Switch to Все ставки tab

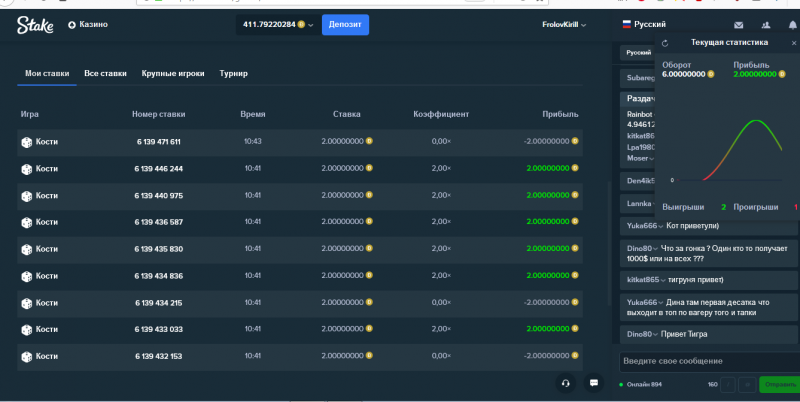point(105,73)
